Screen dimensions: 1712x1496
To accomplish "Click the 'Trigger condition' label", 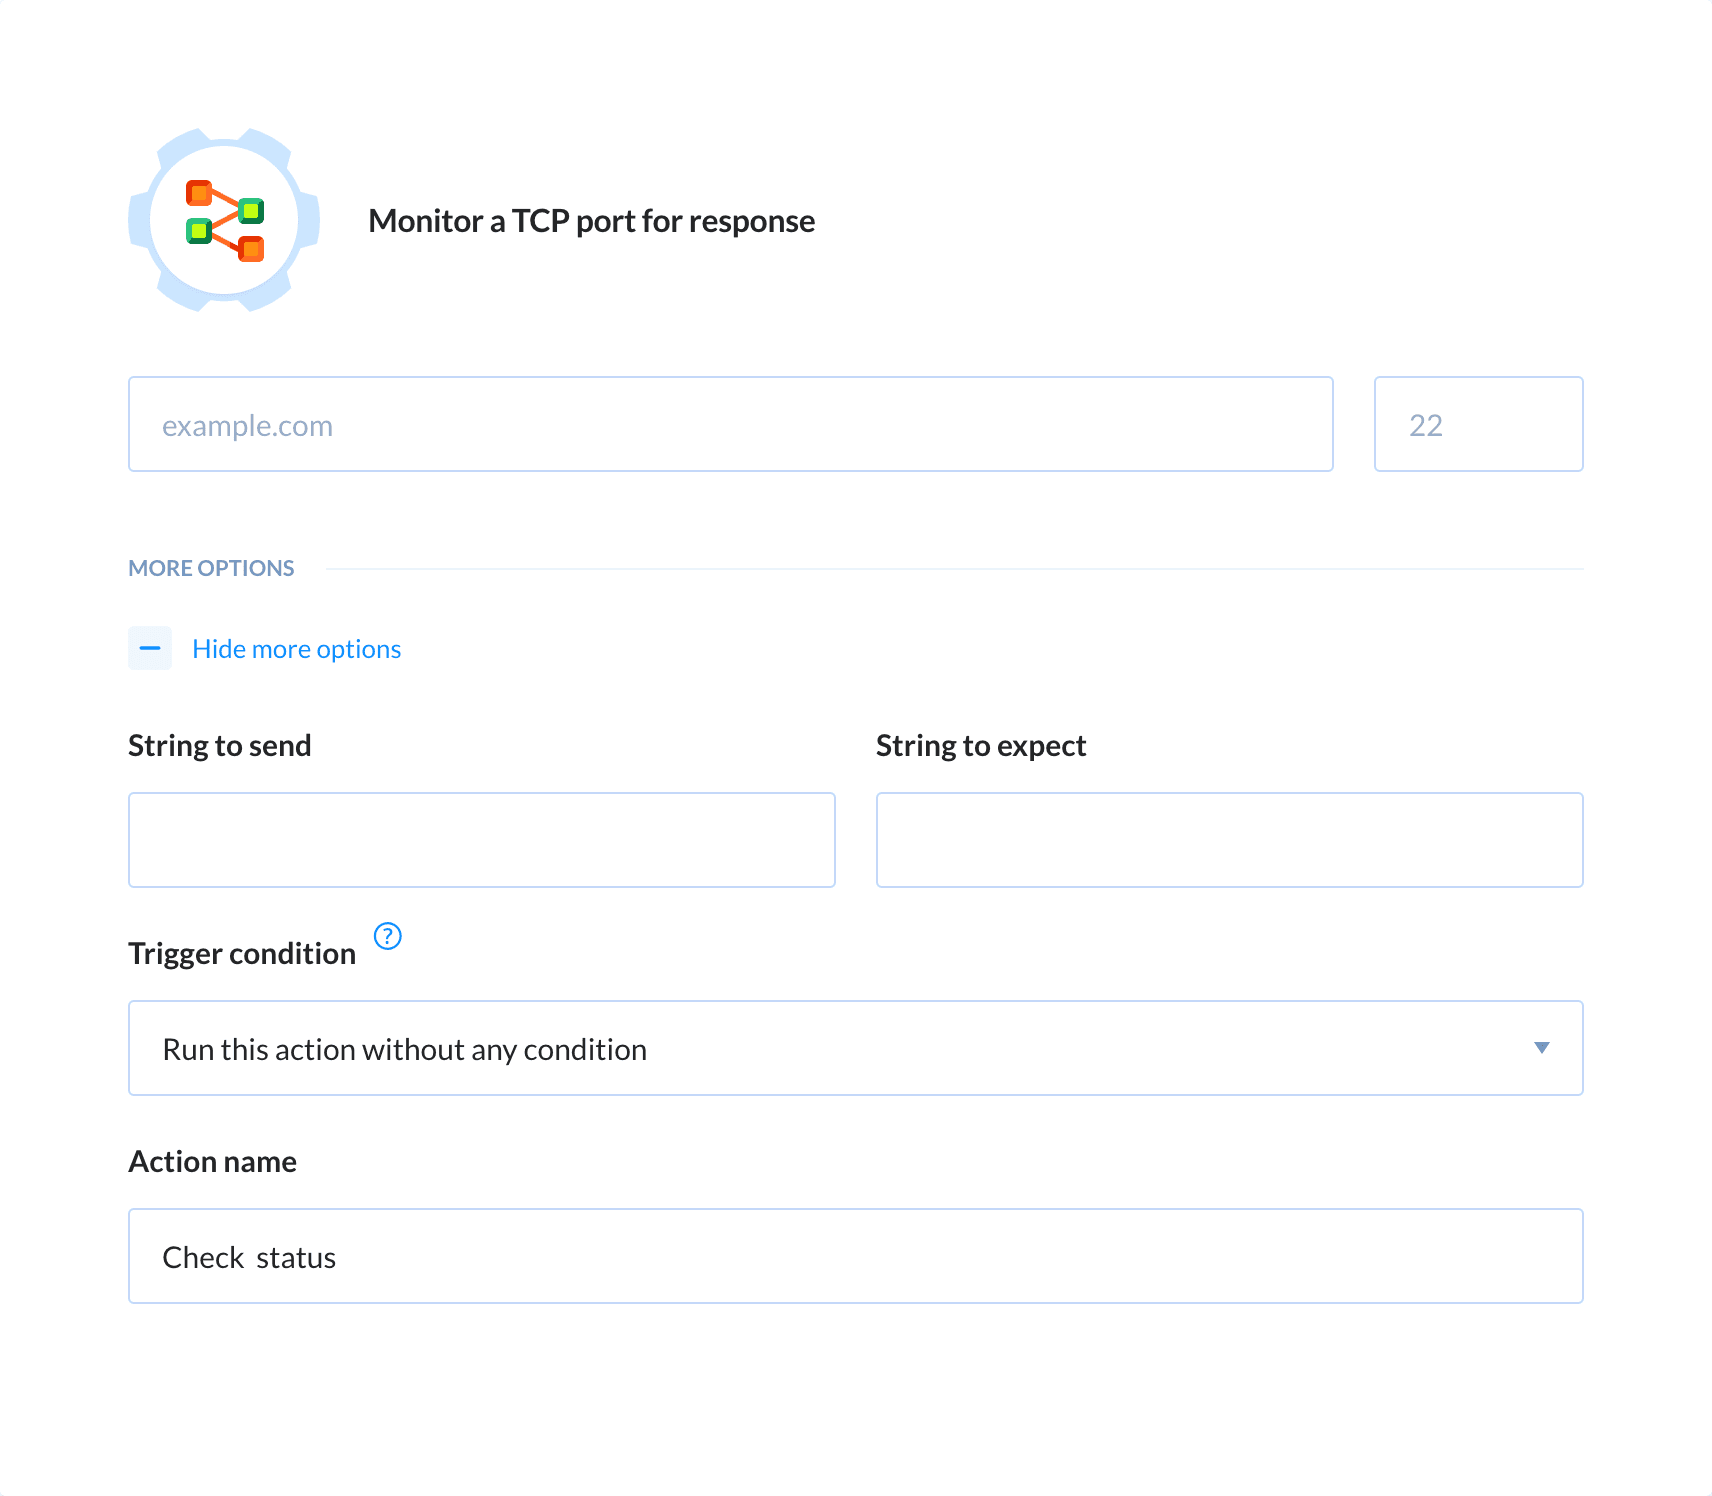I will pos(242,954).
